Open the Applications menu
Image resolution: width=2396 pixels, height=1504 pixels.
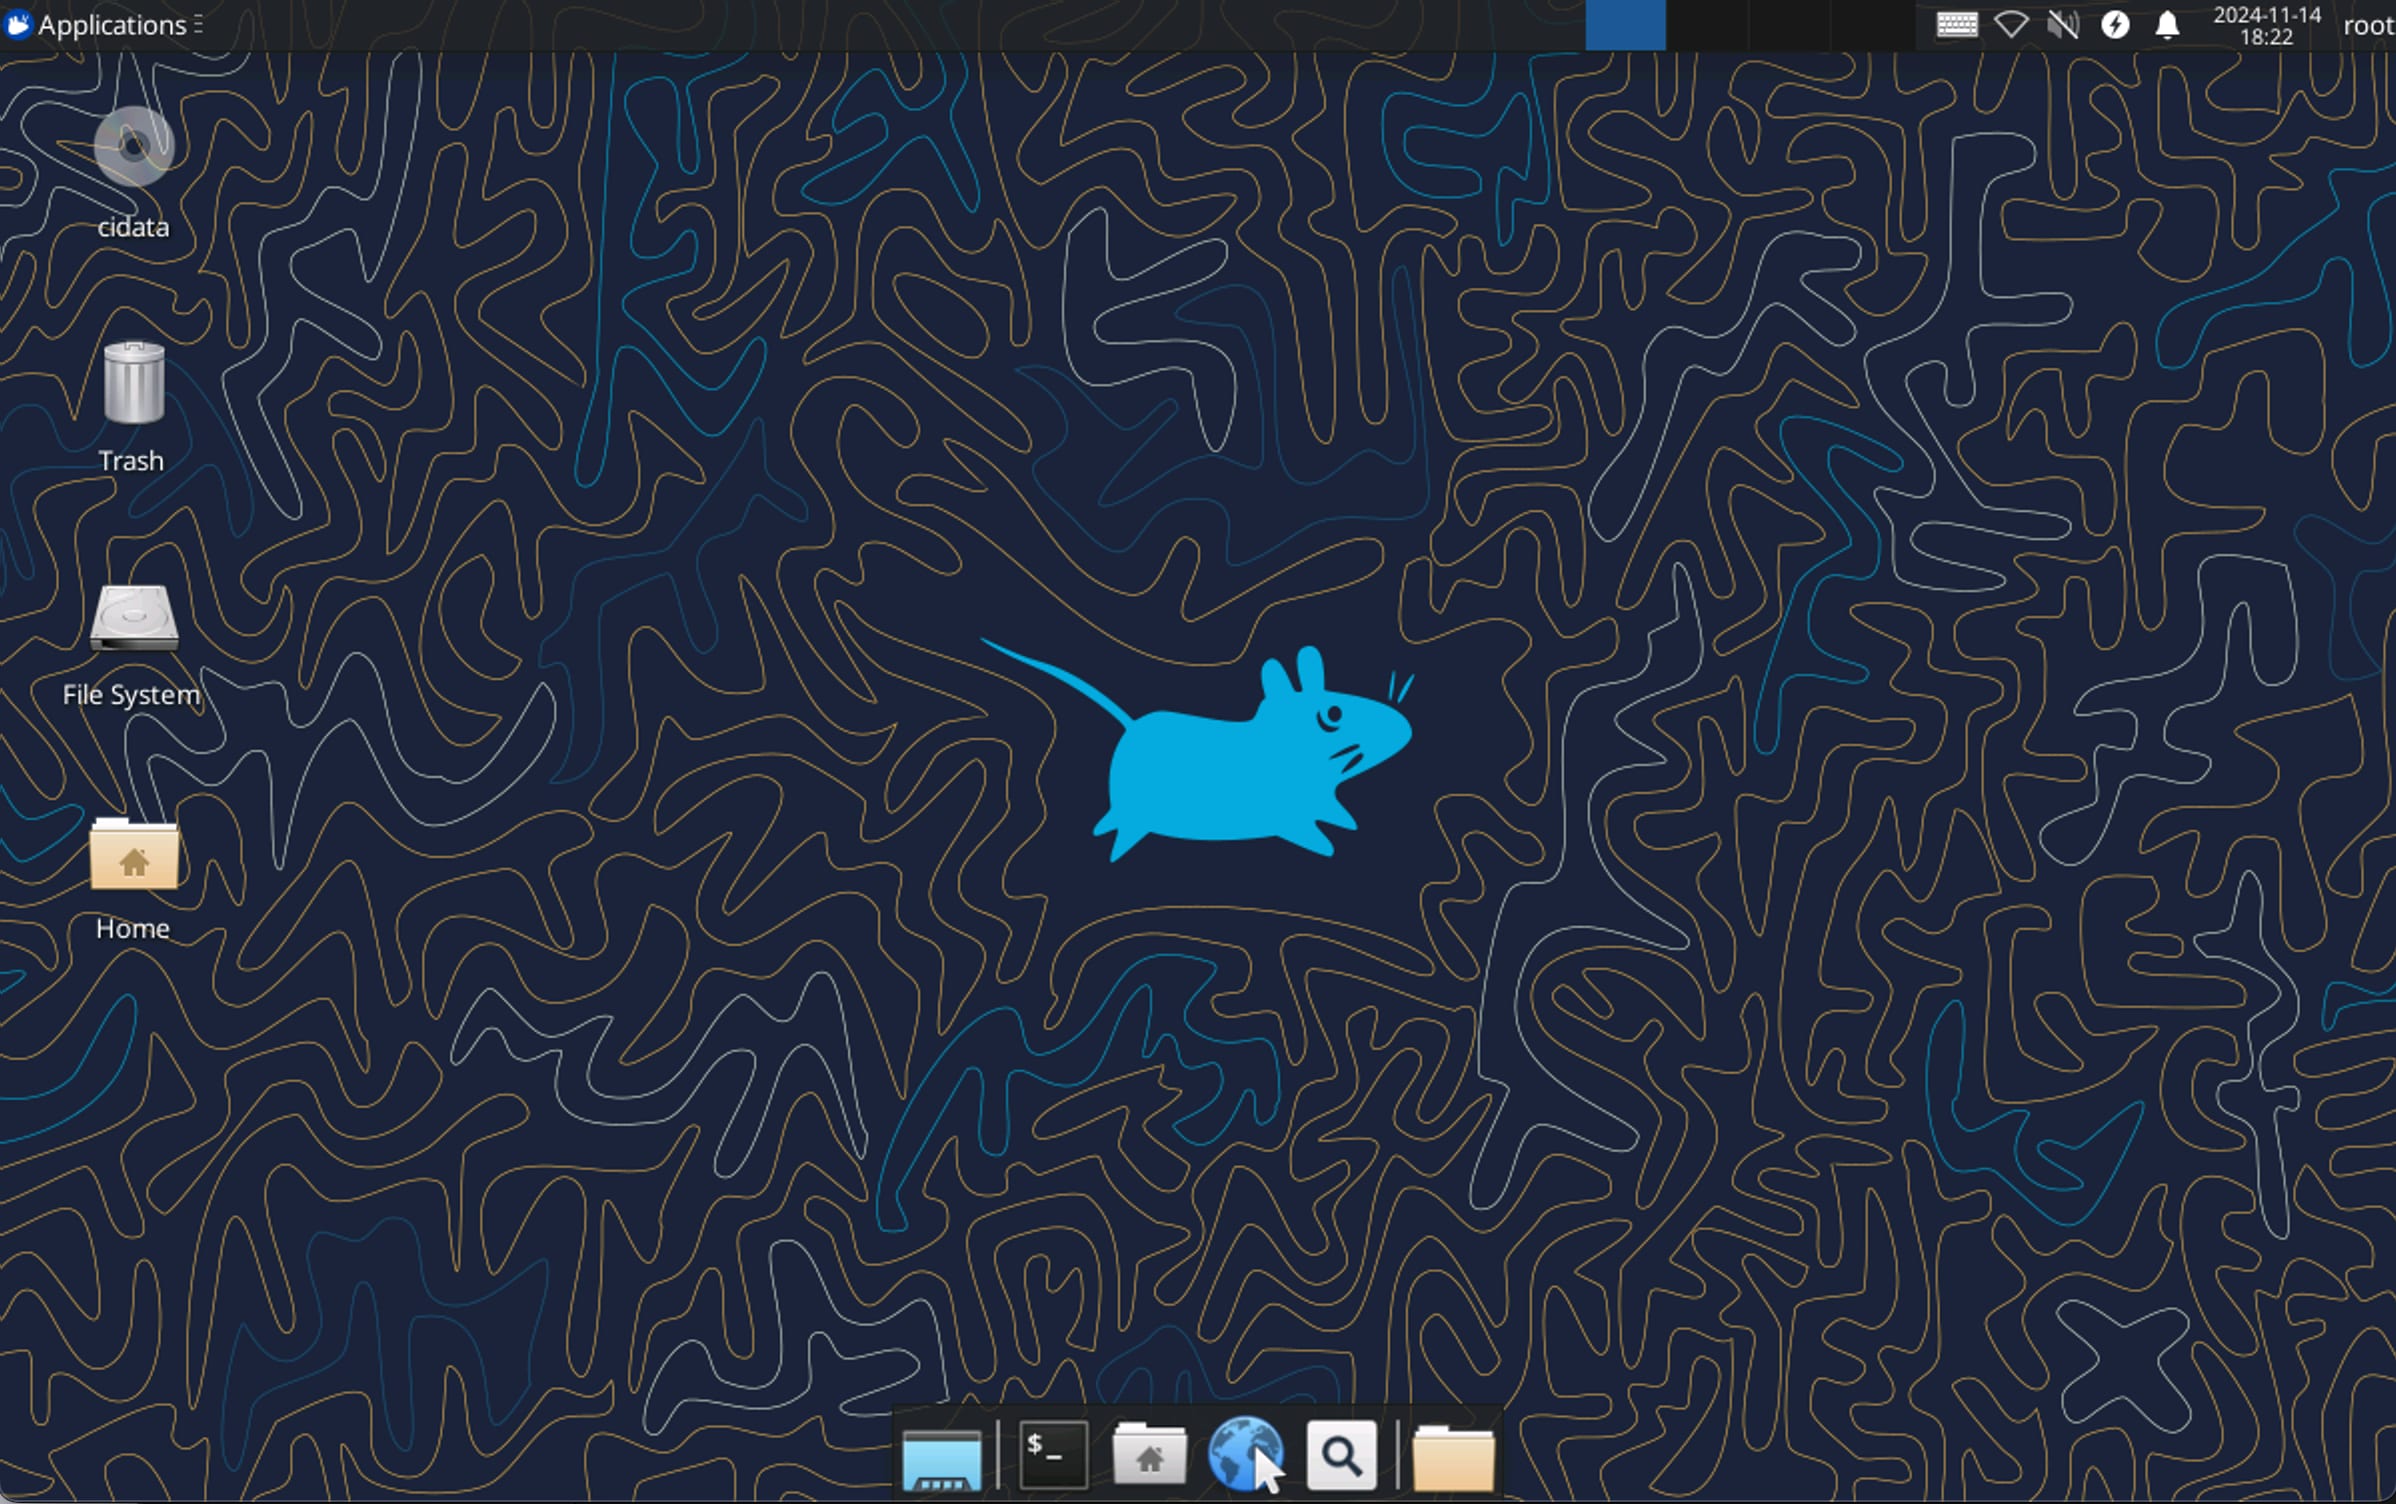[100, 25]
